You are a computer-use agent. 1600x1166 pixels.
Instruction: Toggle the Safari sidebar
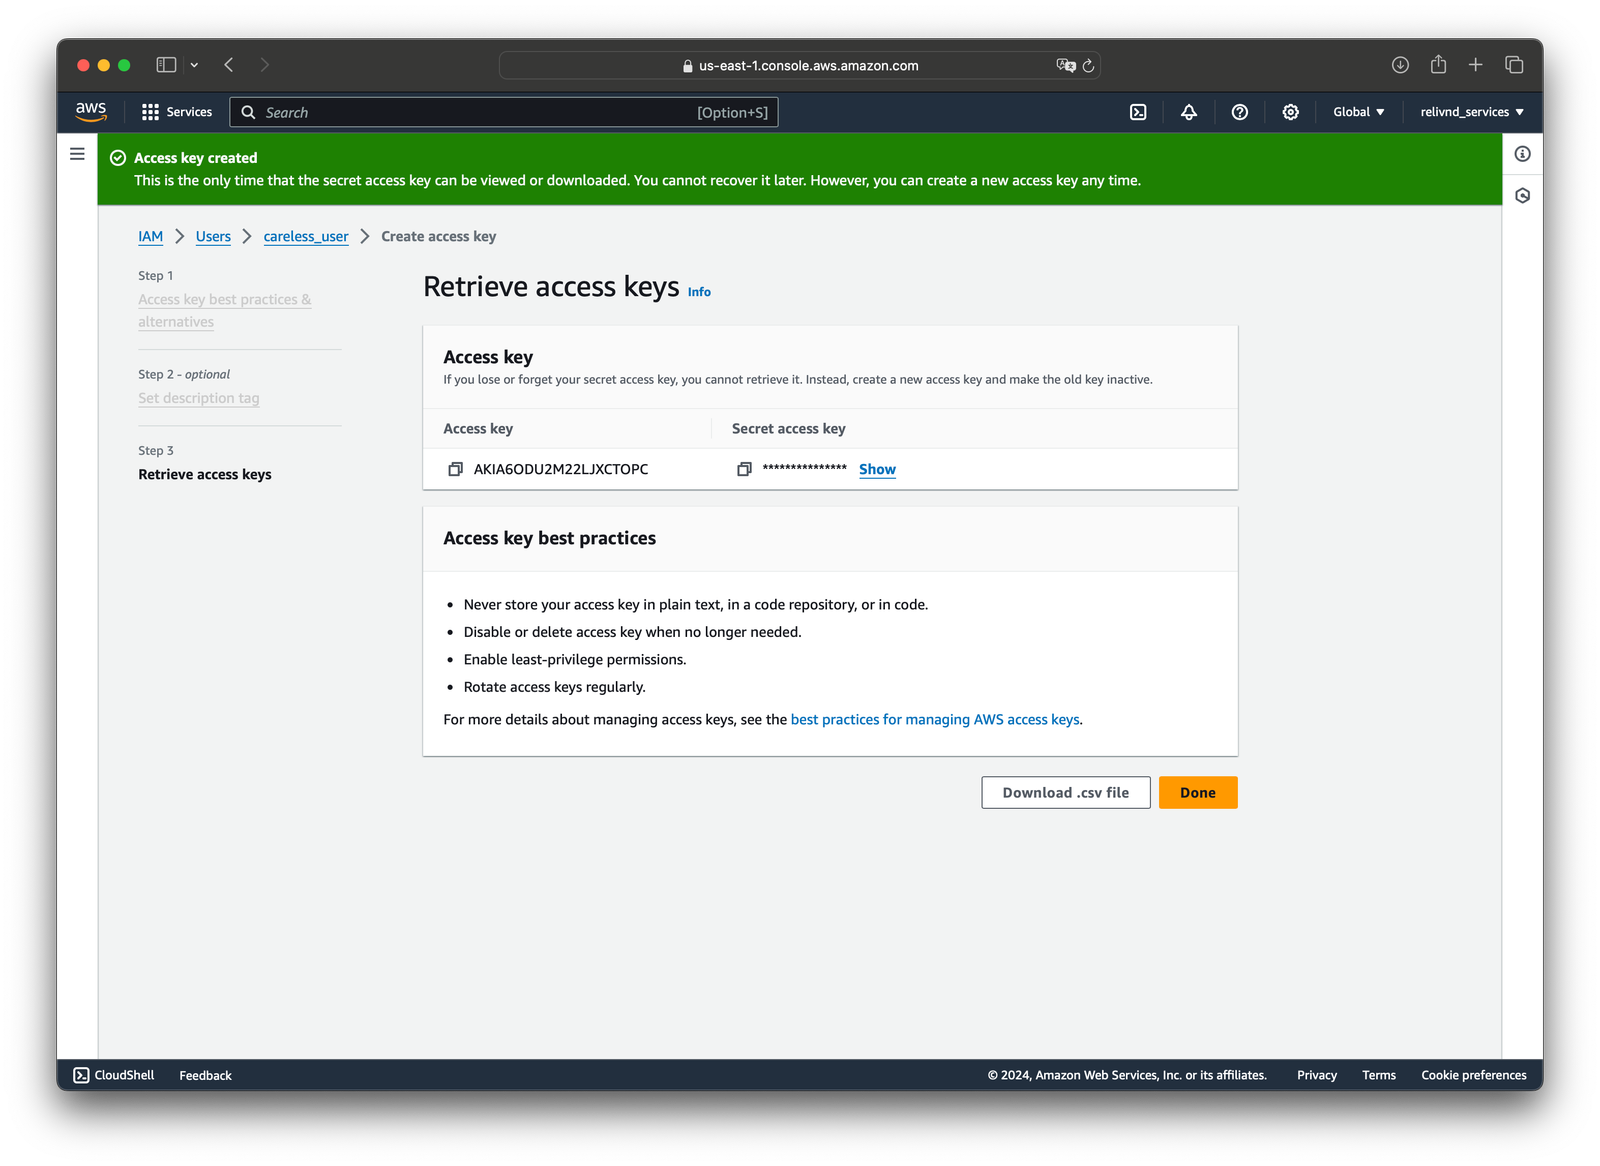click(x=166, y=65)
